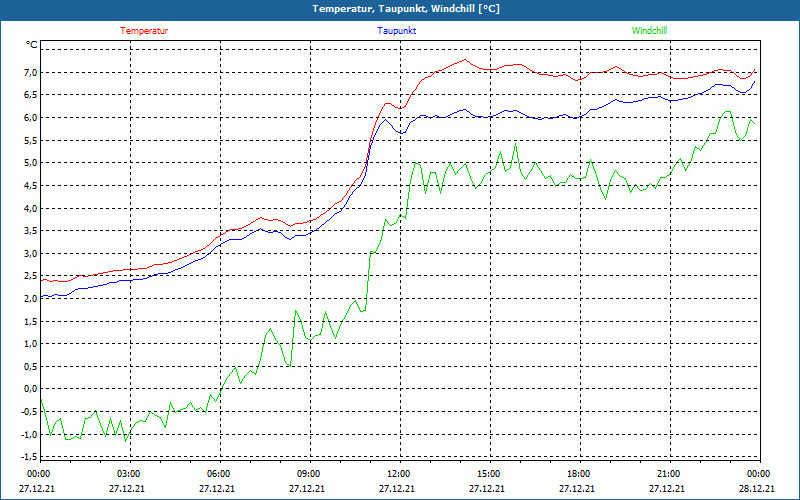Image resolution: width=800 pixels, height=500 pixels.
Task: Select the -1,5 y-axis value
Action: (x=29, y=457)
